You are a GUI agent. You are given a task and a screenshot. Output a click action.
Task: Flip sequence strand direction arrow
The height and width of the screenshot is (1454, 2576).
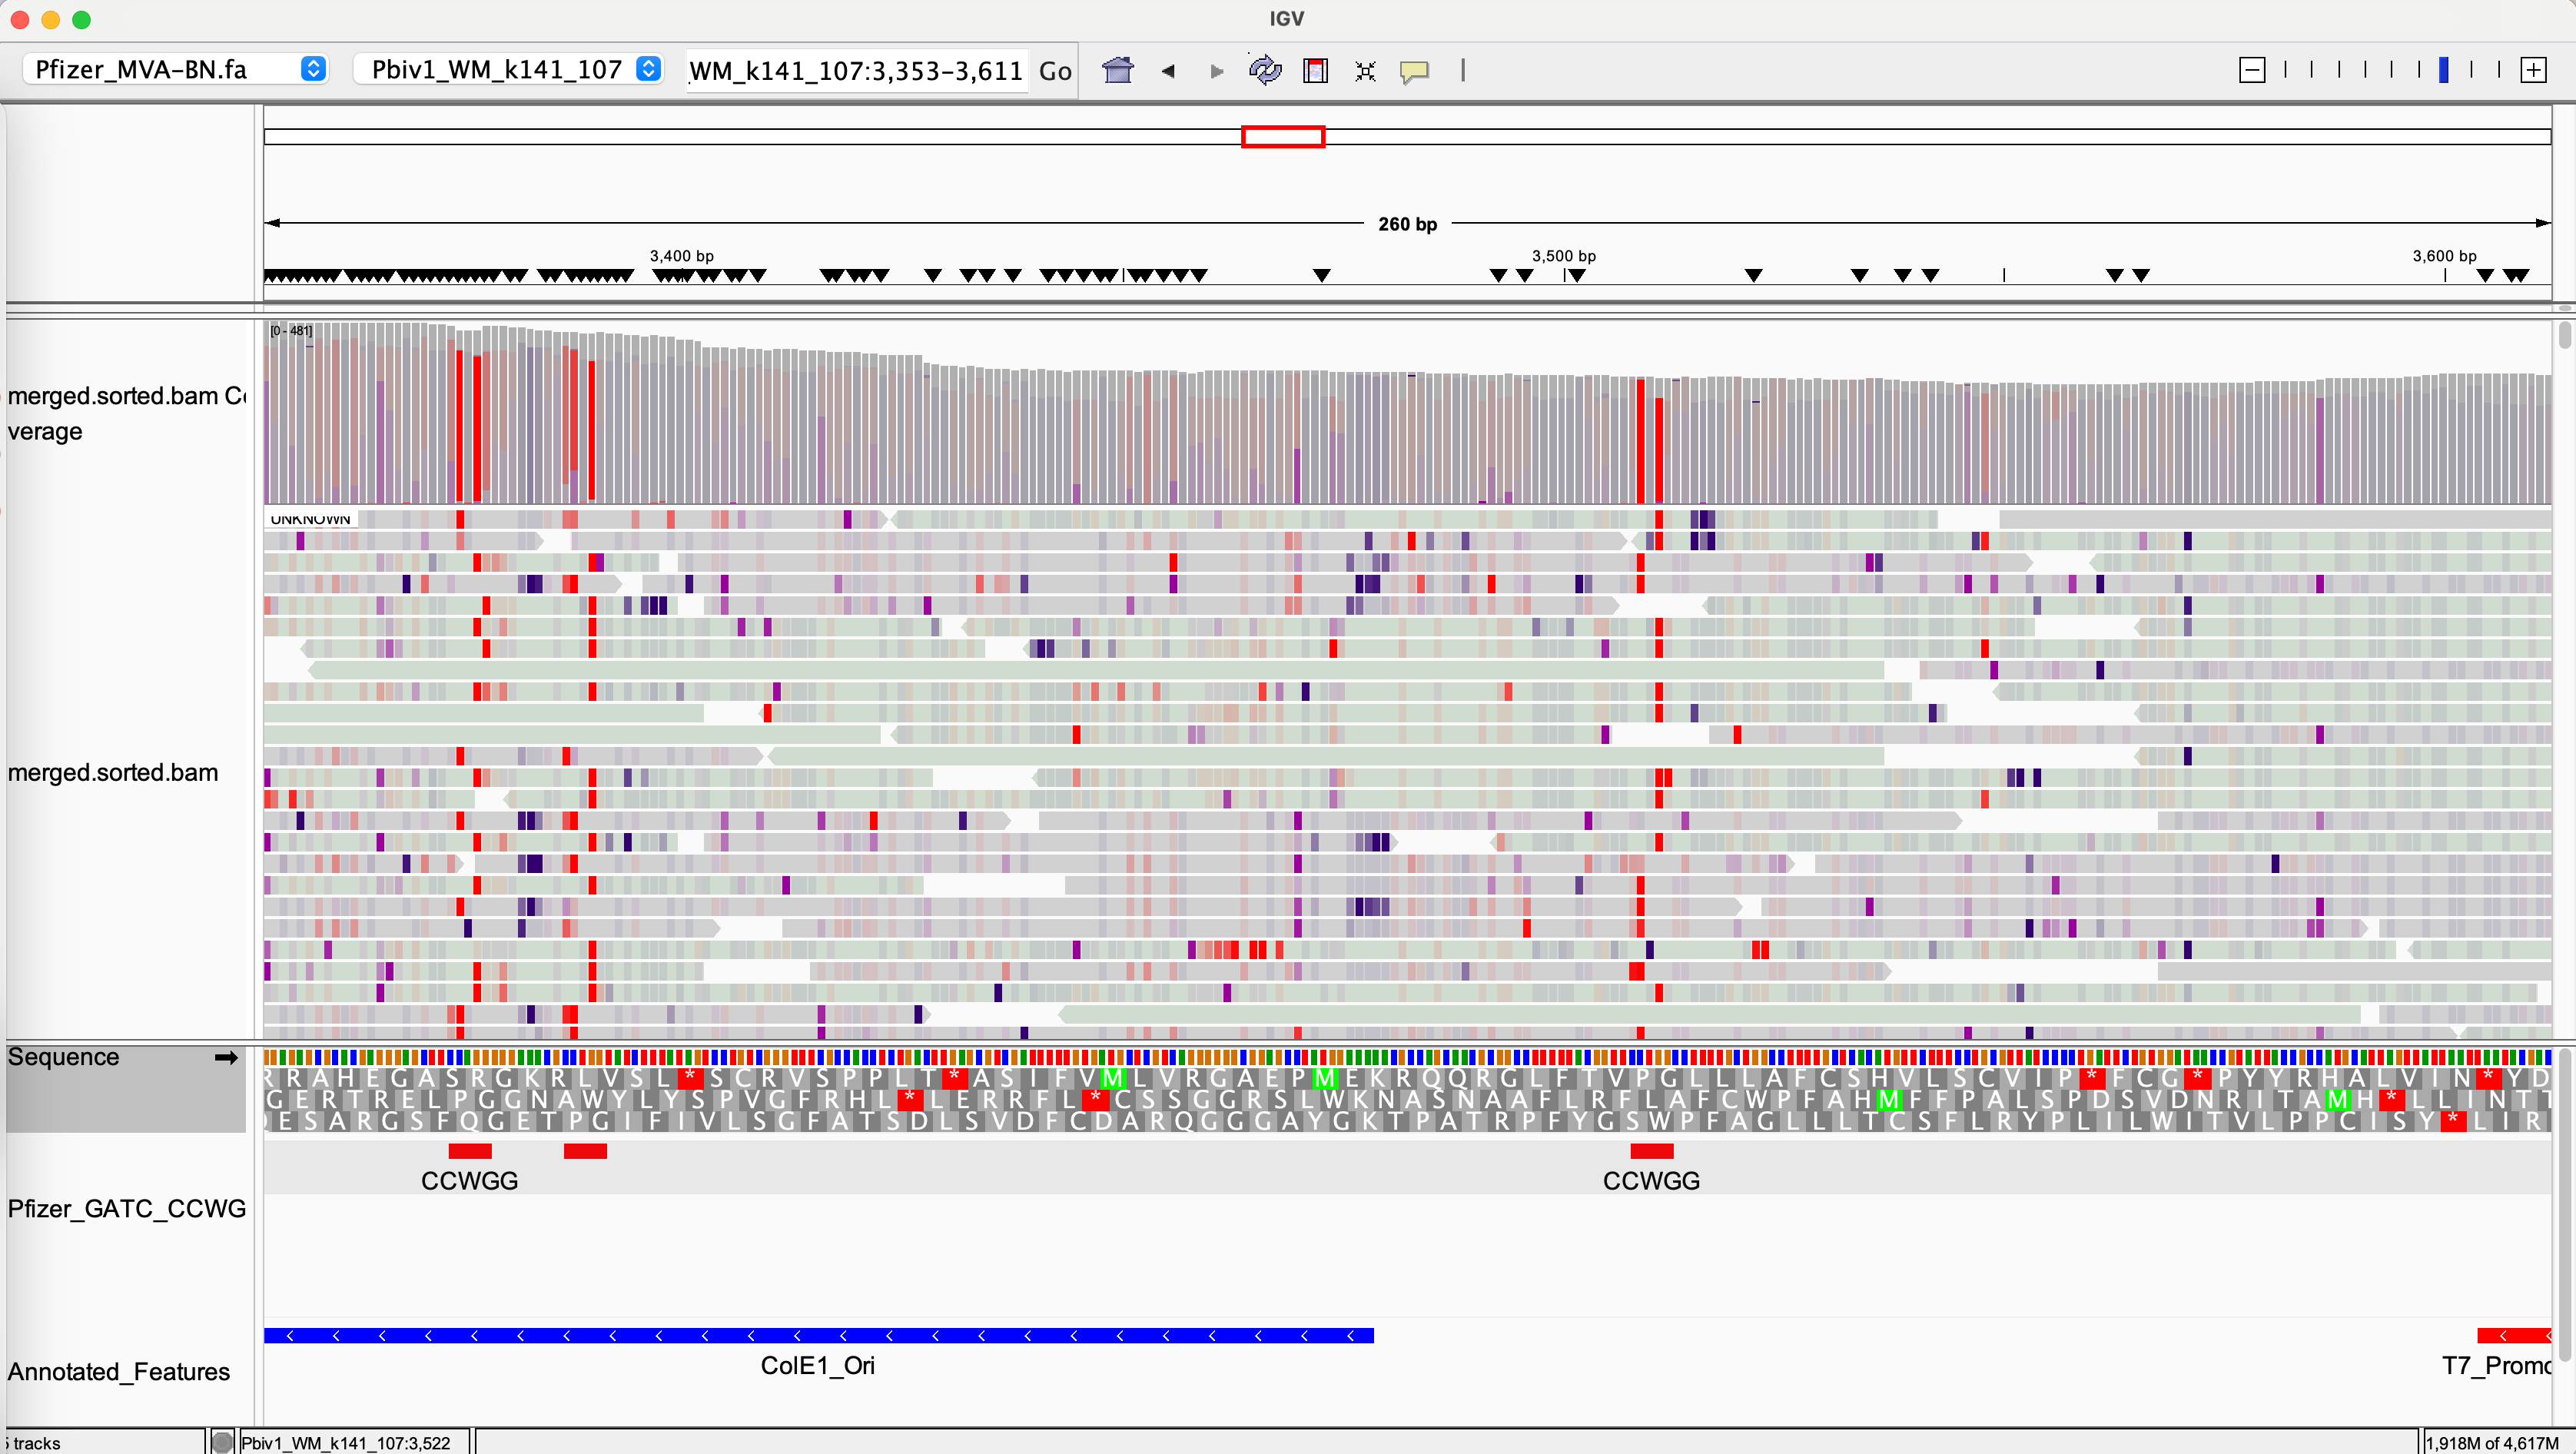pos(226,1058)
